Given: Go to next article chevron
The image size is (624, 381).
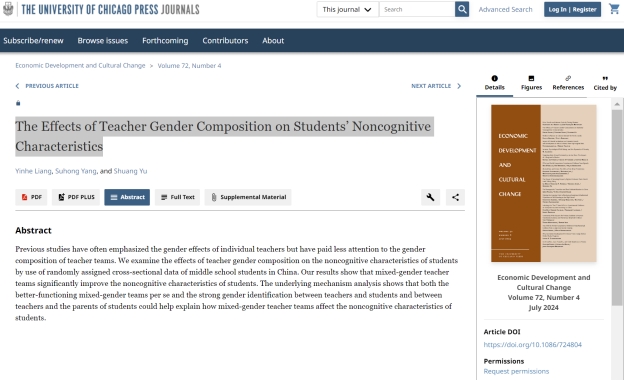Looking at the screenshot, I should coord(459,86).
